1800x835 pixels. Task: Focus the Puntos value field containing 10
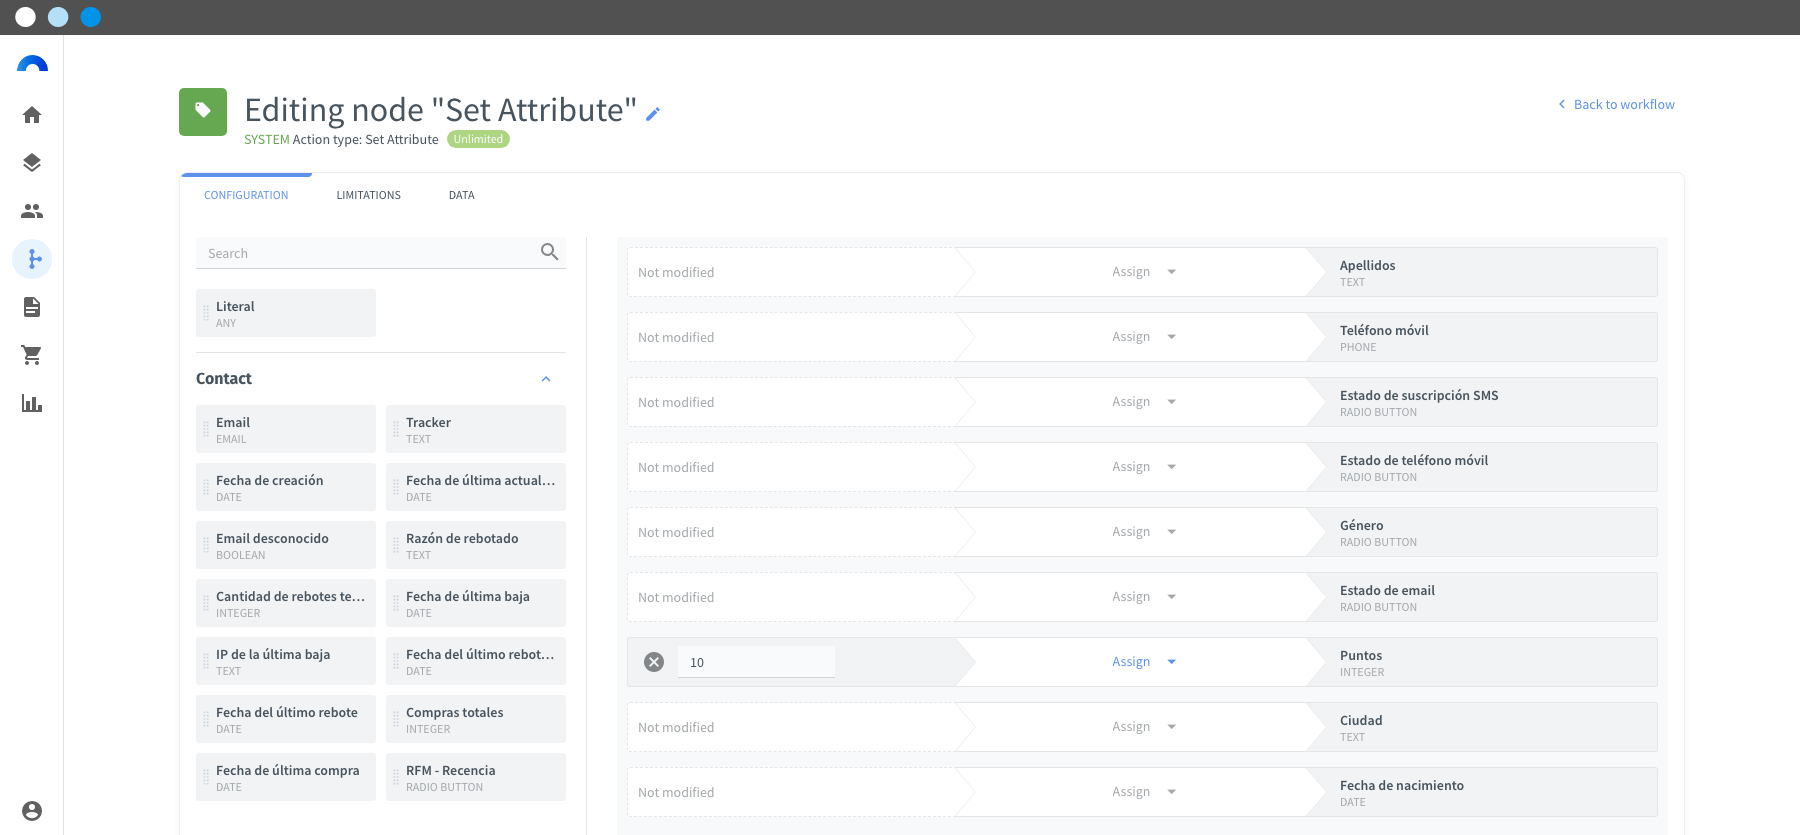pyautogui.click(x=756, y=662)
